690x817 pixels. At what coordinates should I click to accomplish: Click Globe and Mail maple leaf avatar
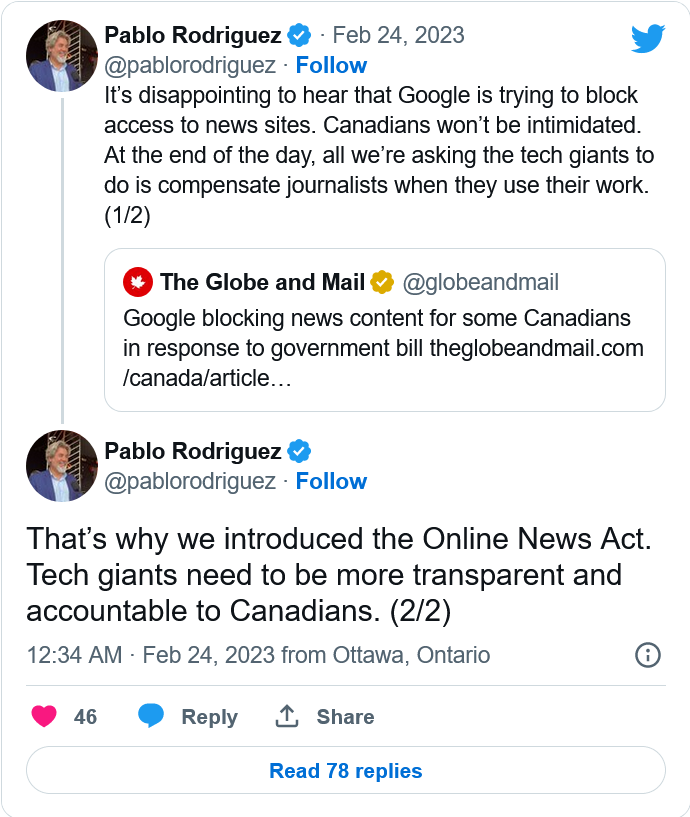[138, 282]
